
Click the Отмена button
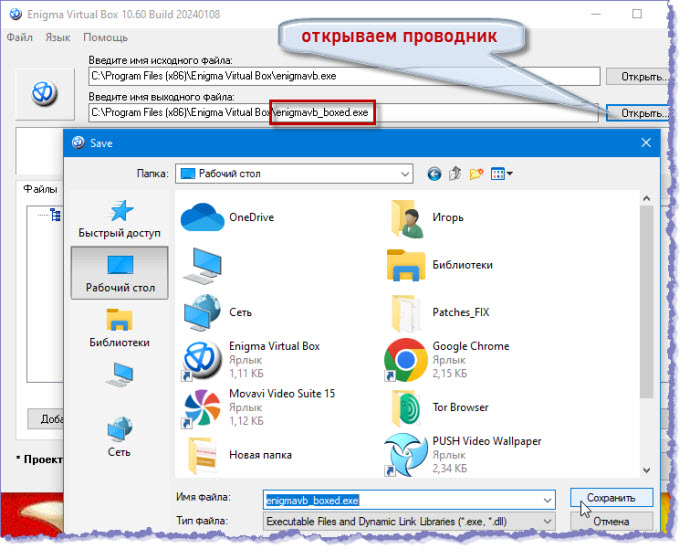[x=611, y=521]
